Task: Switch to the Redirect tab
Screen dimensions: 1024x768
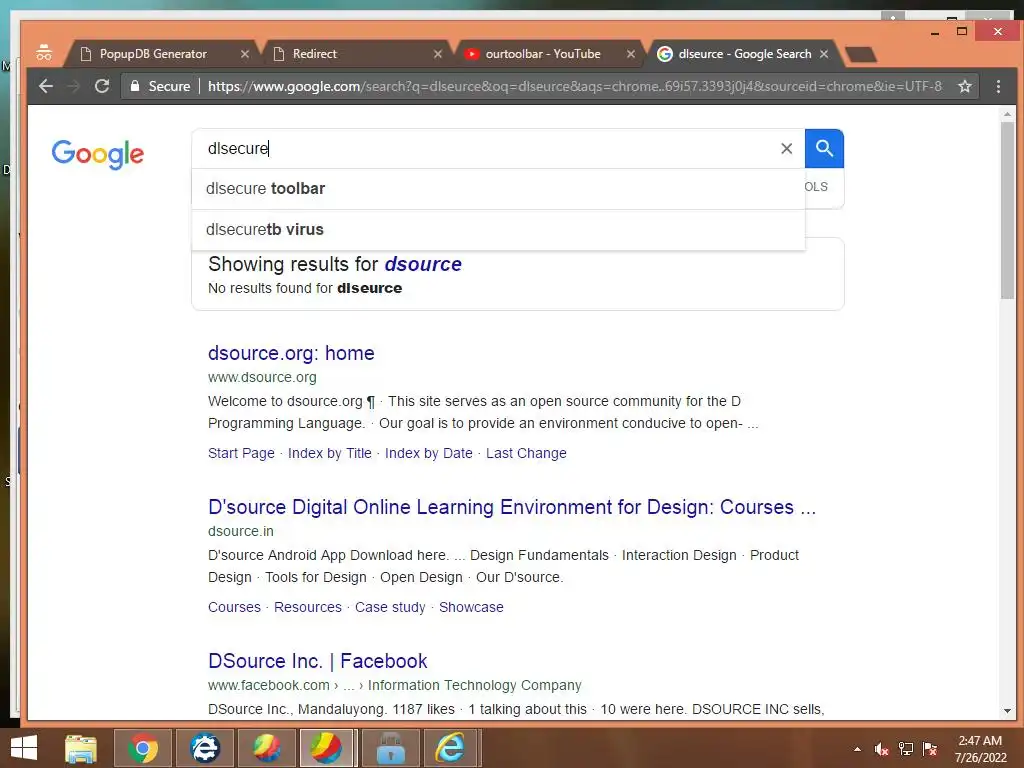Action: pos(353,54)
